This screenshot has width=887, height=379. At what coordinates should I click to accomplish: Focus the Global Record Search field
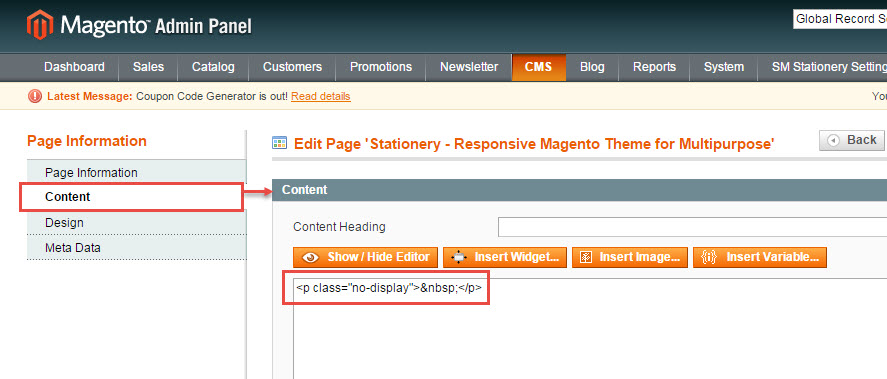coord(840,19)
